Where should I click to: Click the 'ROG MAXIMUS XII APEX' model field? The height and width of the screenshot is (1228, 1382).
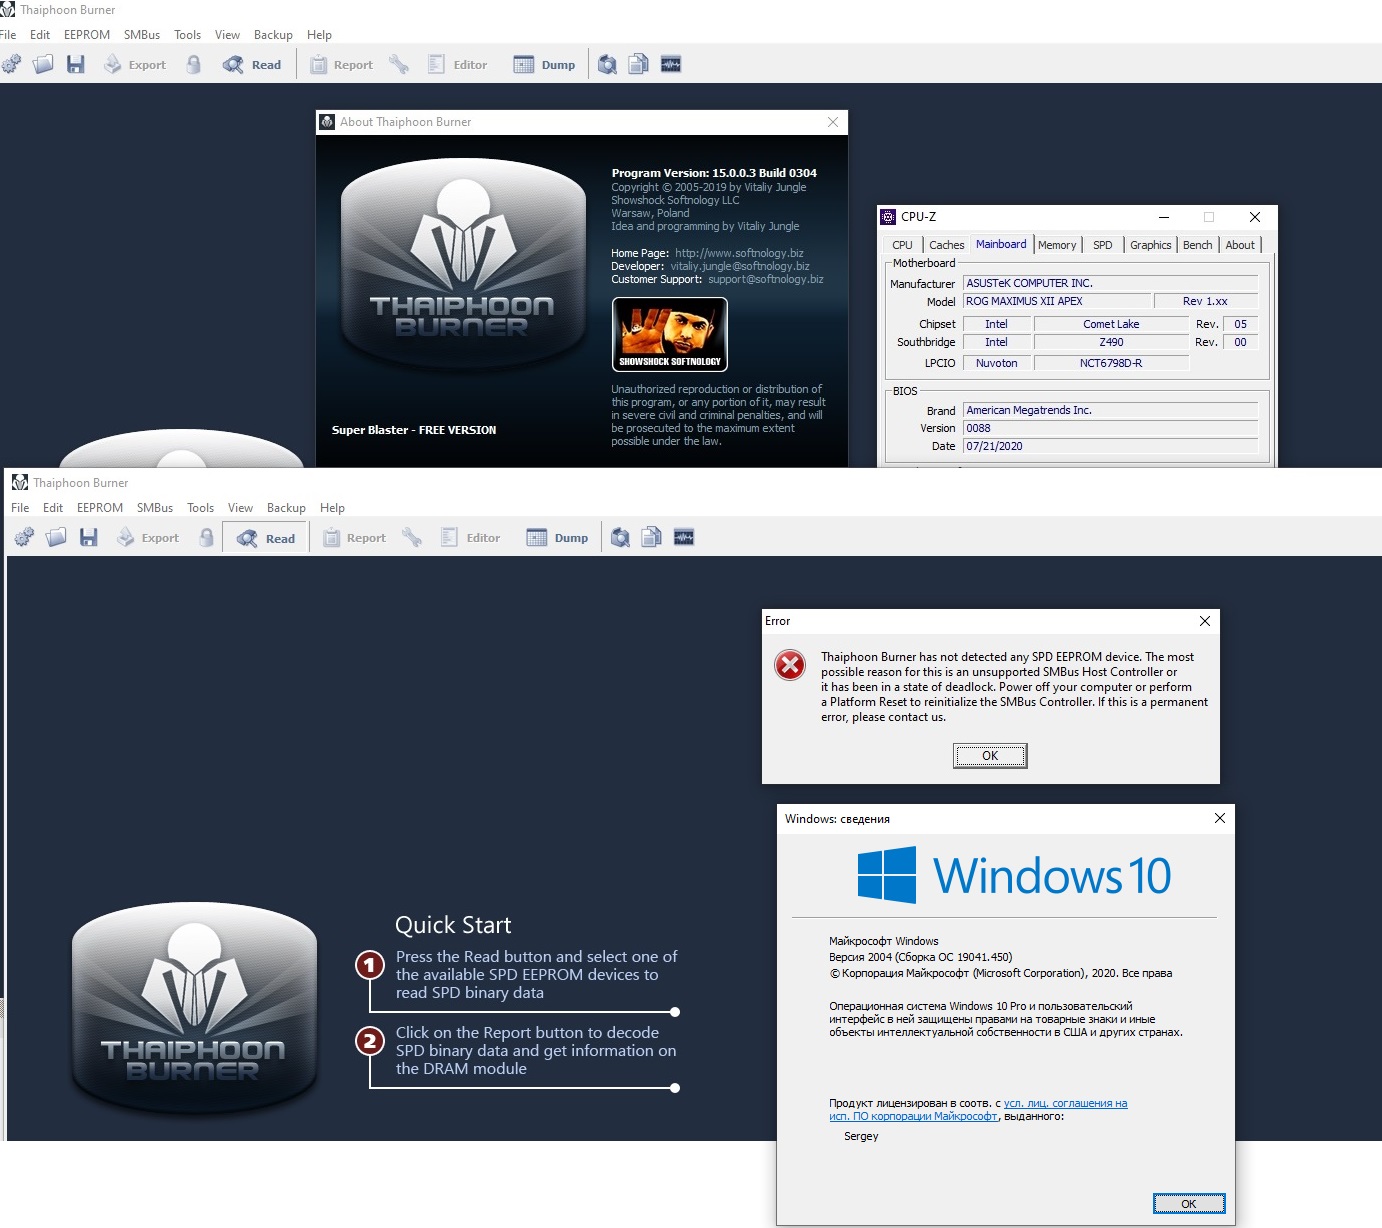pos(1057,301)
